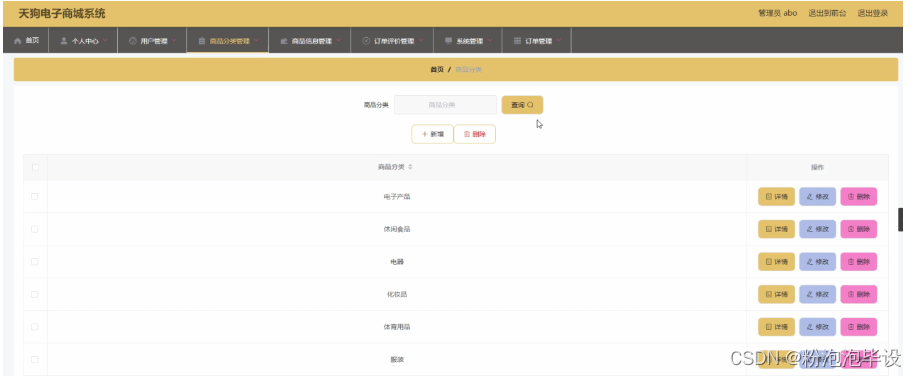Expand the 系统管理 dropdown arrow

[490, 41]
